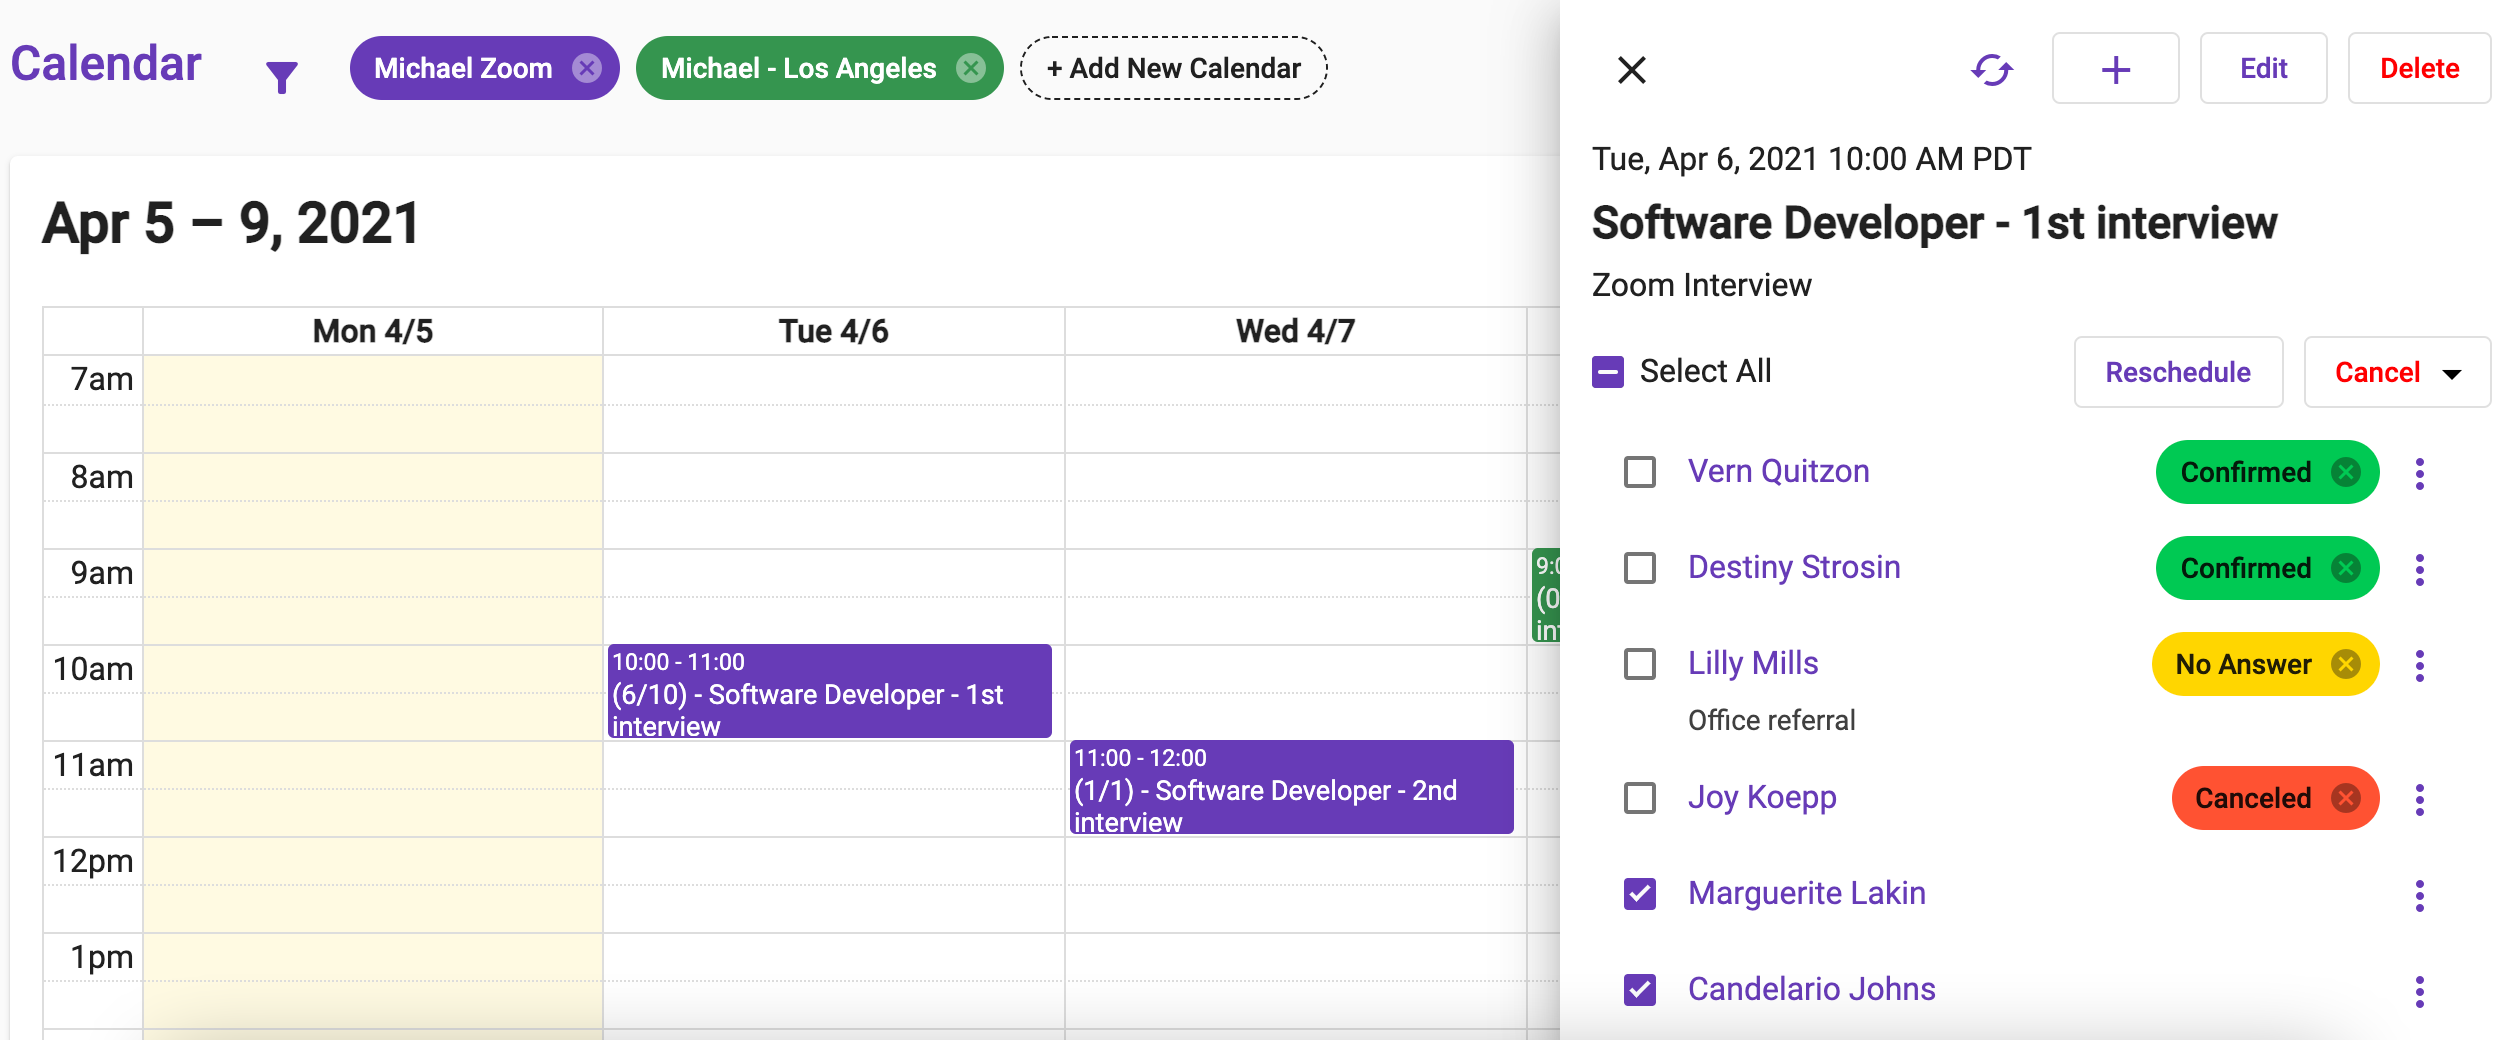Click the calendar filter funnel icon
This screenshot has width=2516, height=1040.
tap(282, 76)
